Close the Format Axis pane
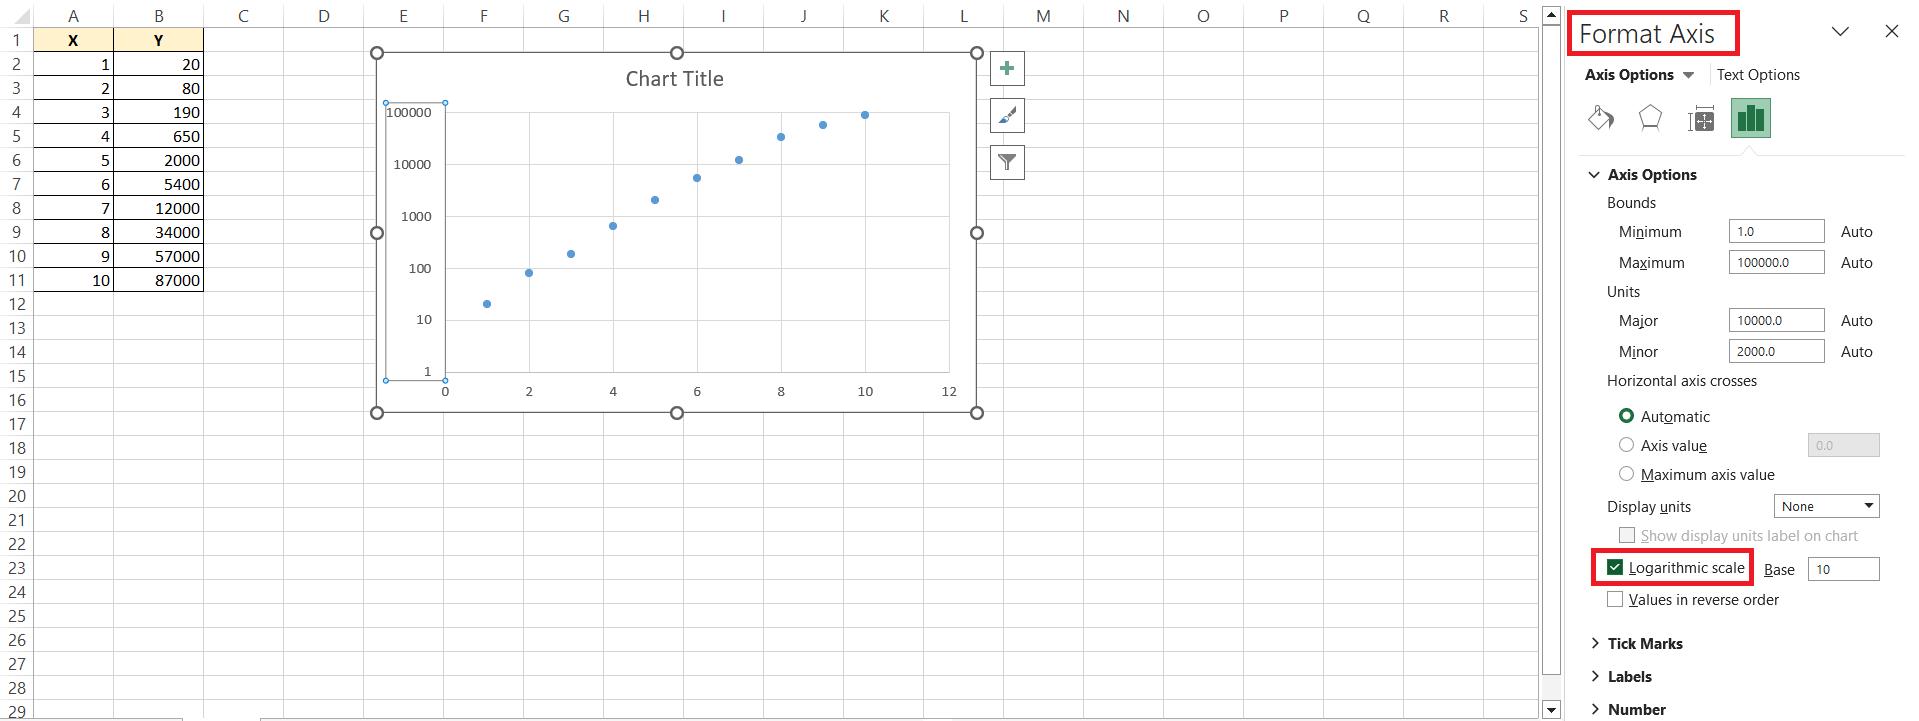Image resolution: width=1919 pixels, height=721 pixels. (x=1891, y=31)
